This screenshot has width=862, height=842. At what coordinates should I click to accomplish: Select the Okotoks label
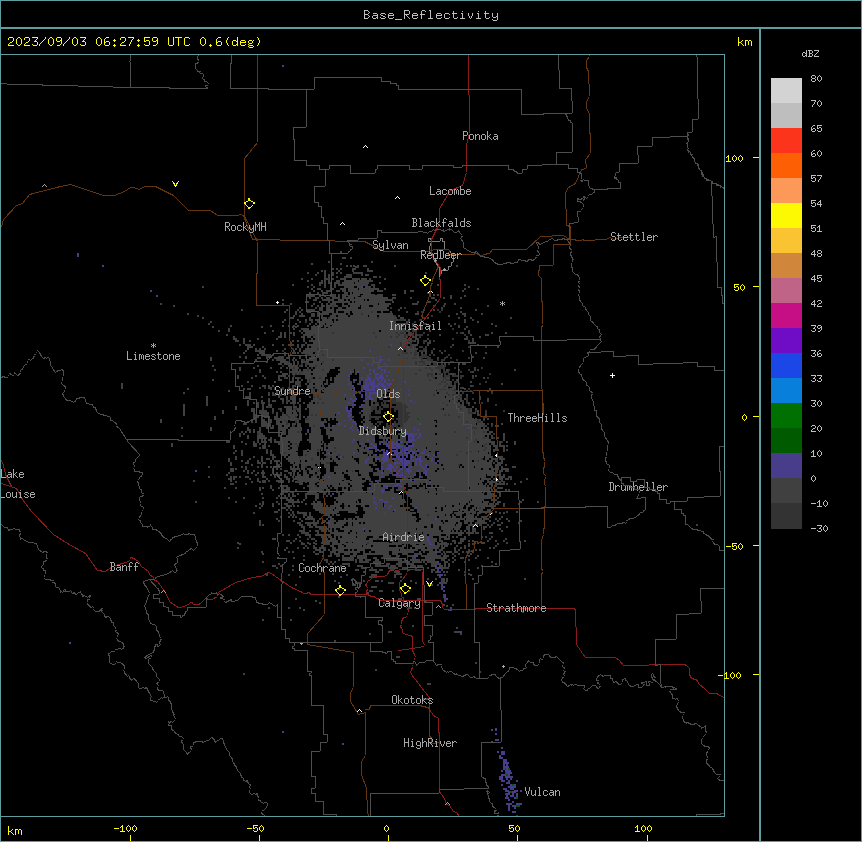click(412, 700)
